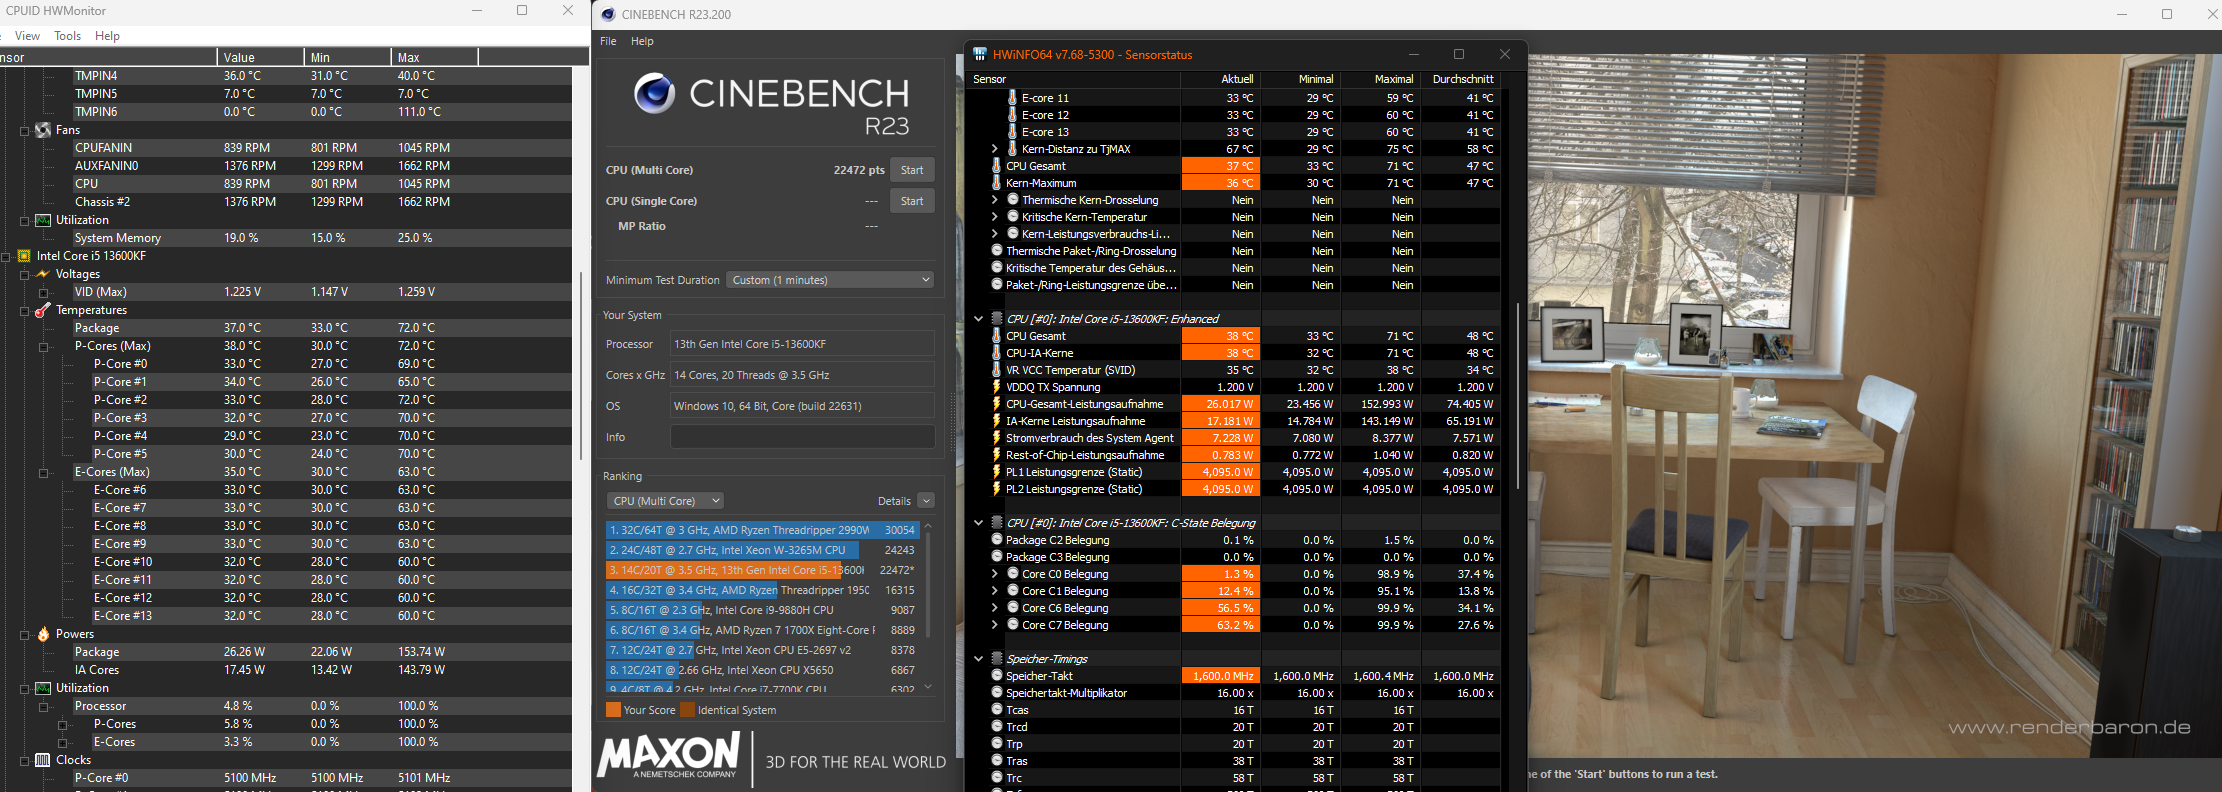Click Utilization icon above Processor row

pyautogui.click(x=43, y=688)
